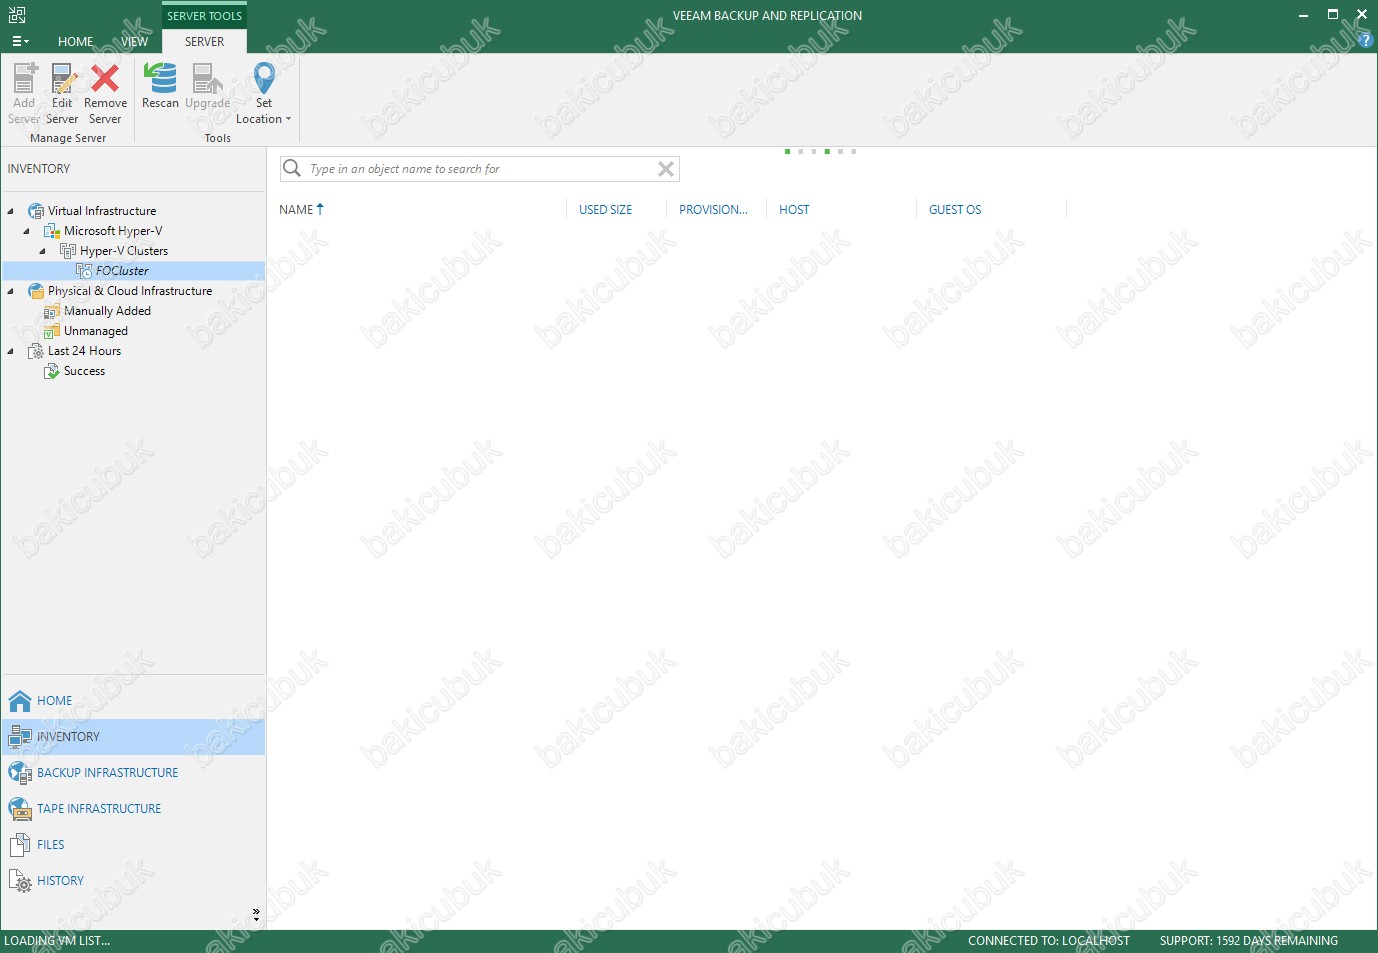Screen dimensions: 1378x953
Task: Collapse Physical & Cloud Infrastructure node
Action: point(11,291)
